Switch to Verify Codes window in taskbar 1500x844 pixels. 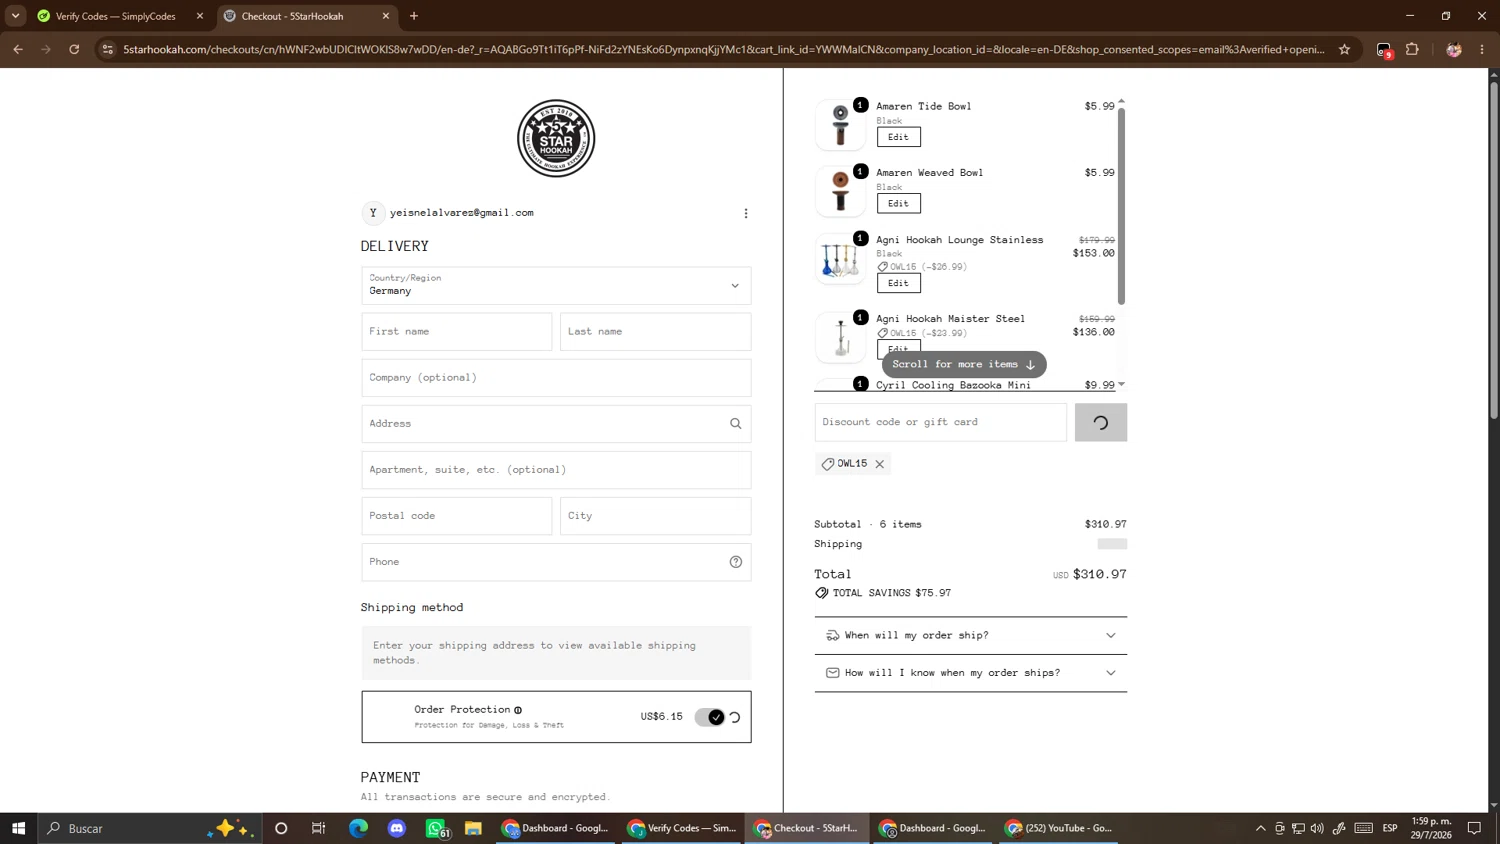(682, 828)
